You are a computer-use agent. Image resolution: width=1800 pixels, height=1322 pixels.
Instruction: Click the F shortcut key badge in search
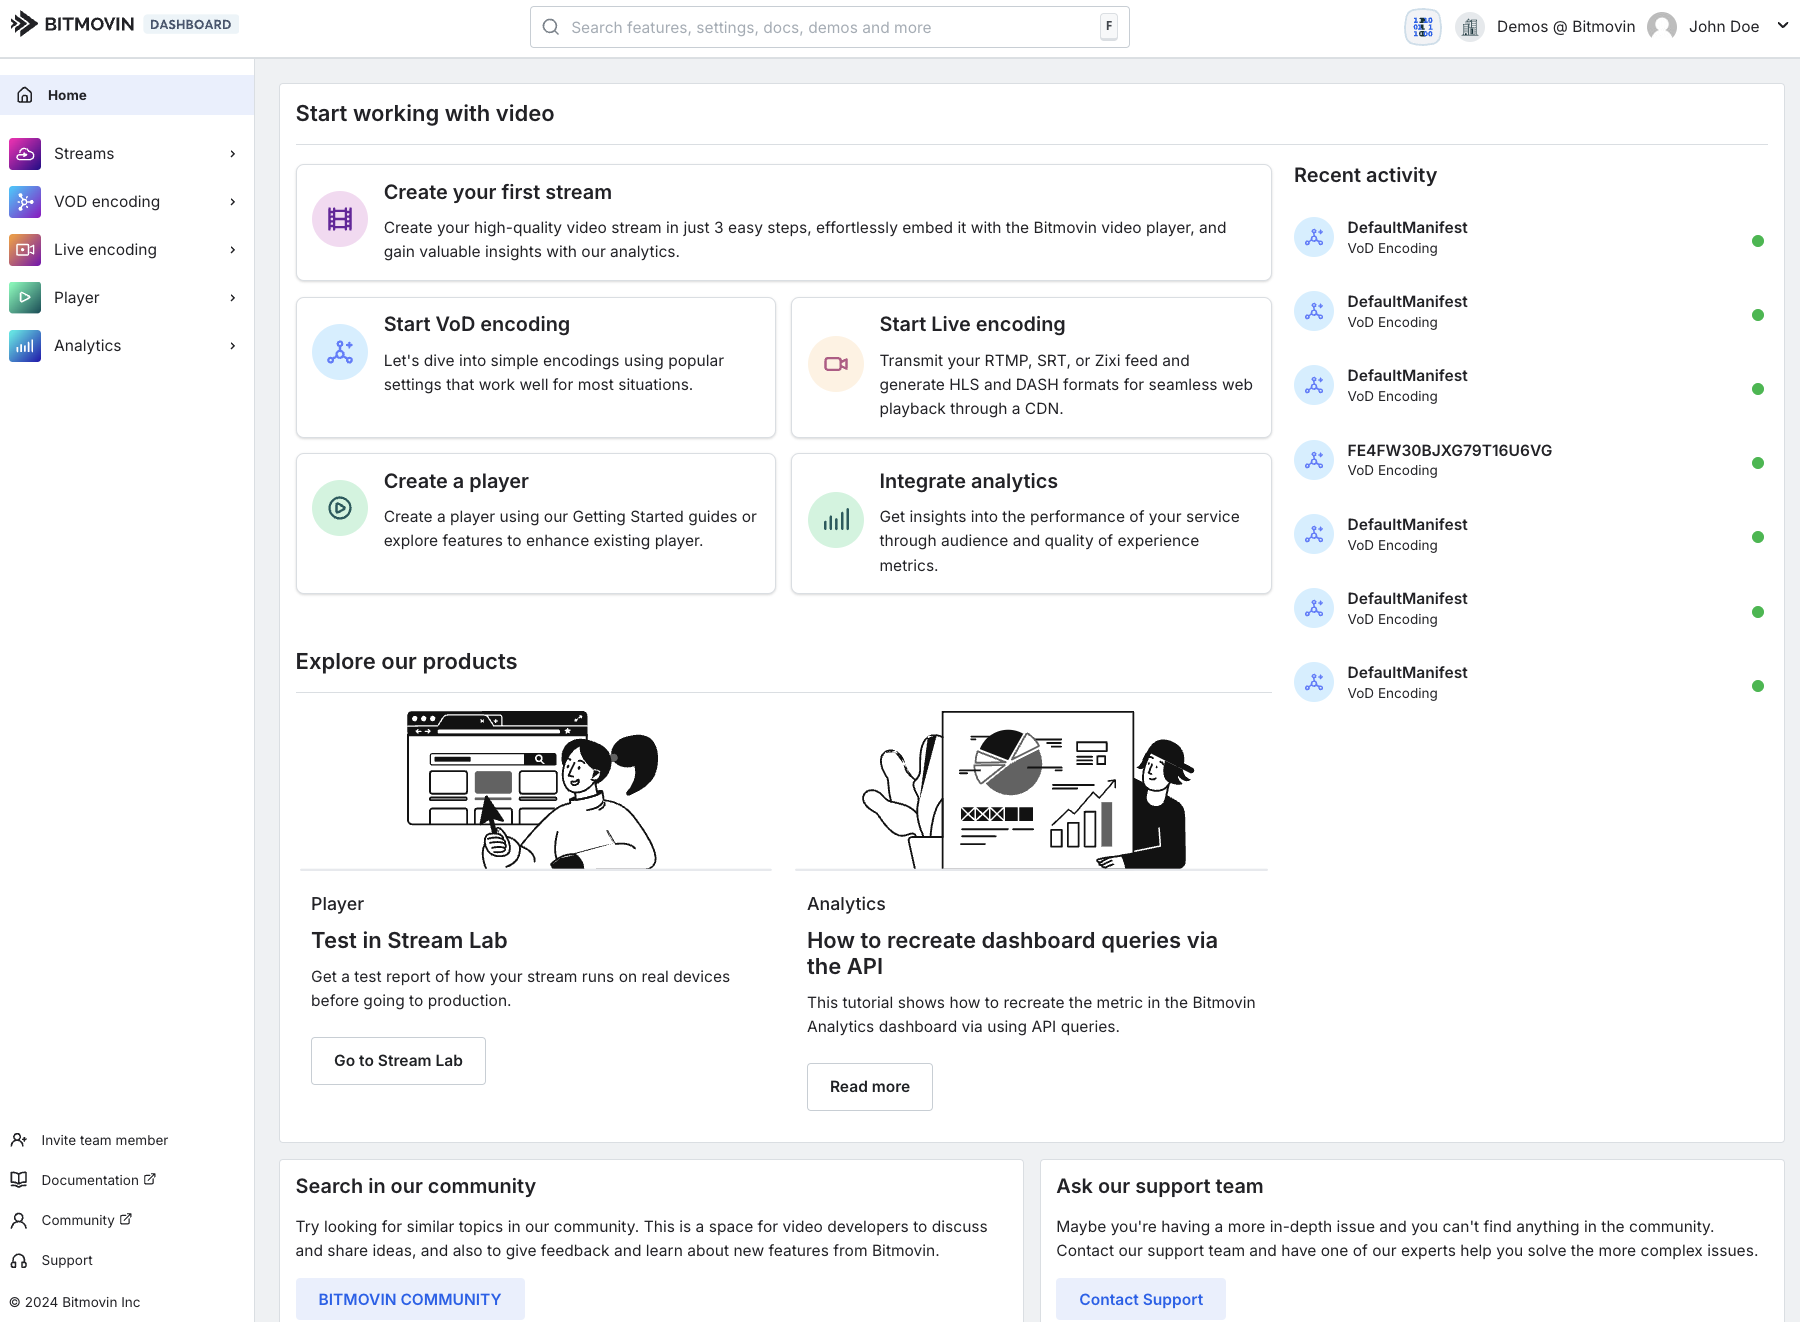click(1108, 27)
